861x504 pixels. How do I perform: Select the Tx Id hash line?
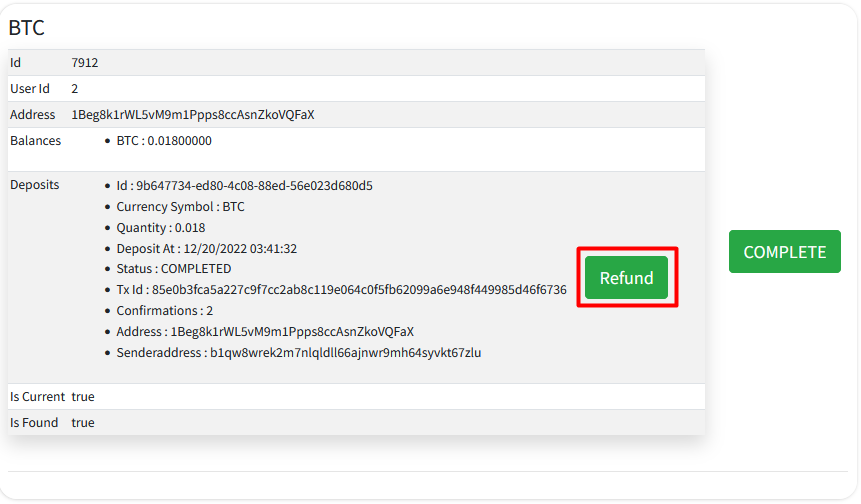coord(341,289)
